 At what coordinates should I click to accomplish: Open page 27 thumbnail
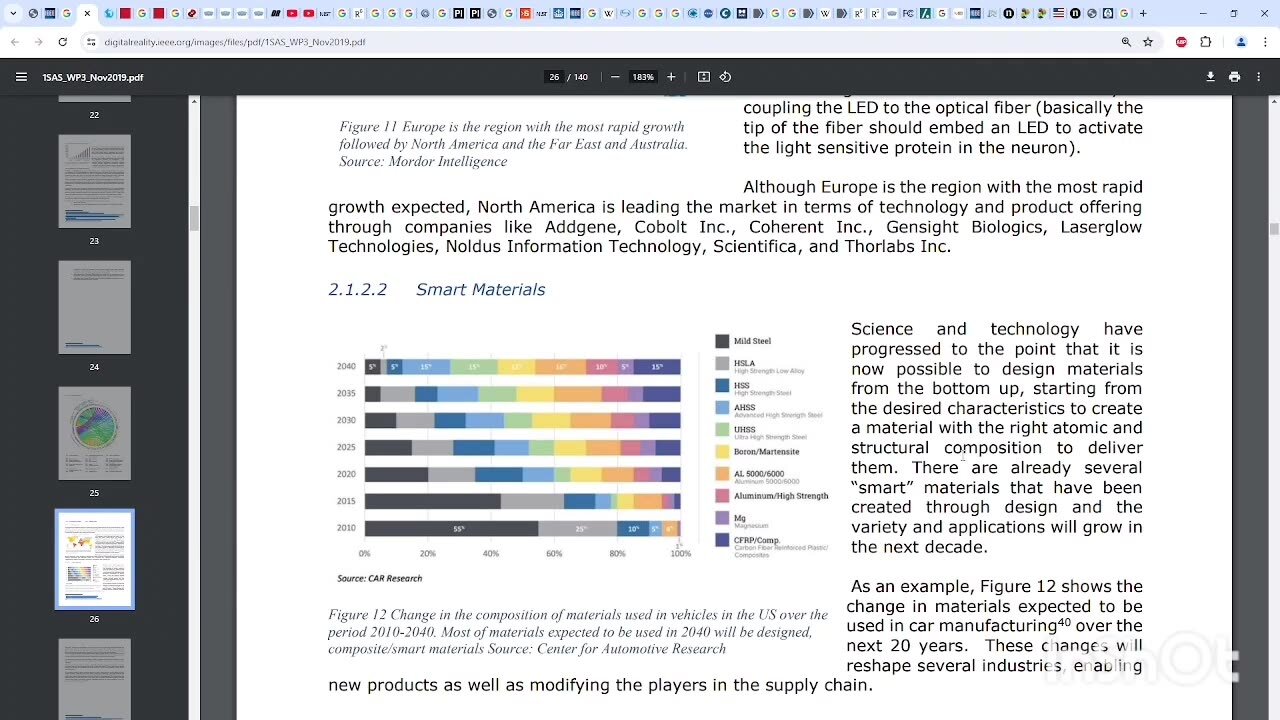click(94, 679)
